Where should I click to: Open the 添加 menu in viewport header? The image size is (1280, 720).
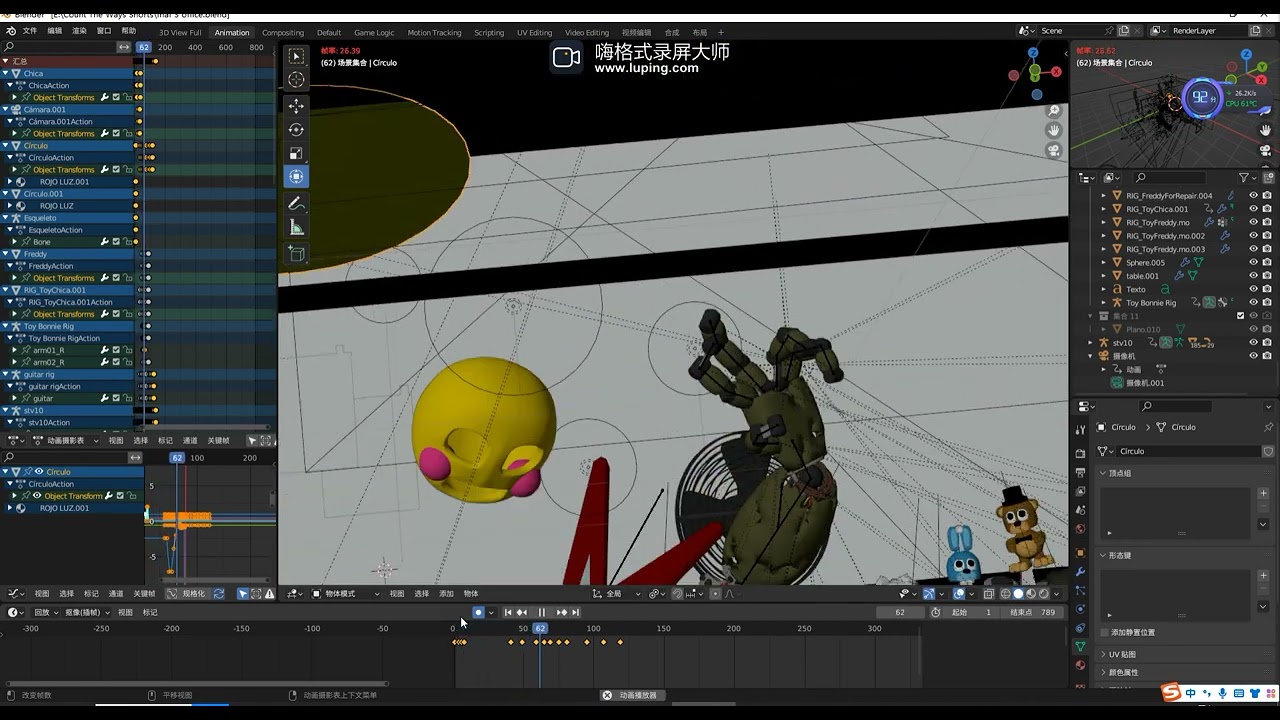click(446, 593)
